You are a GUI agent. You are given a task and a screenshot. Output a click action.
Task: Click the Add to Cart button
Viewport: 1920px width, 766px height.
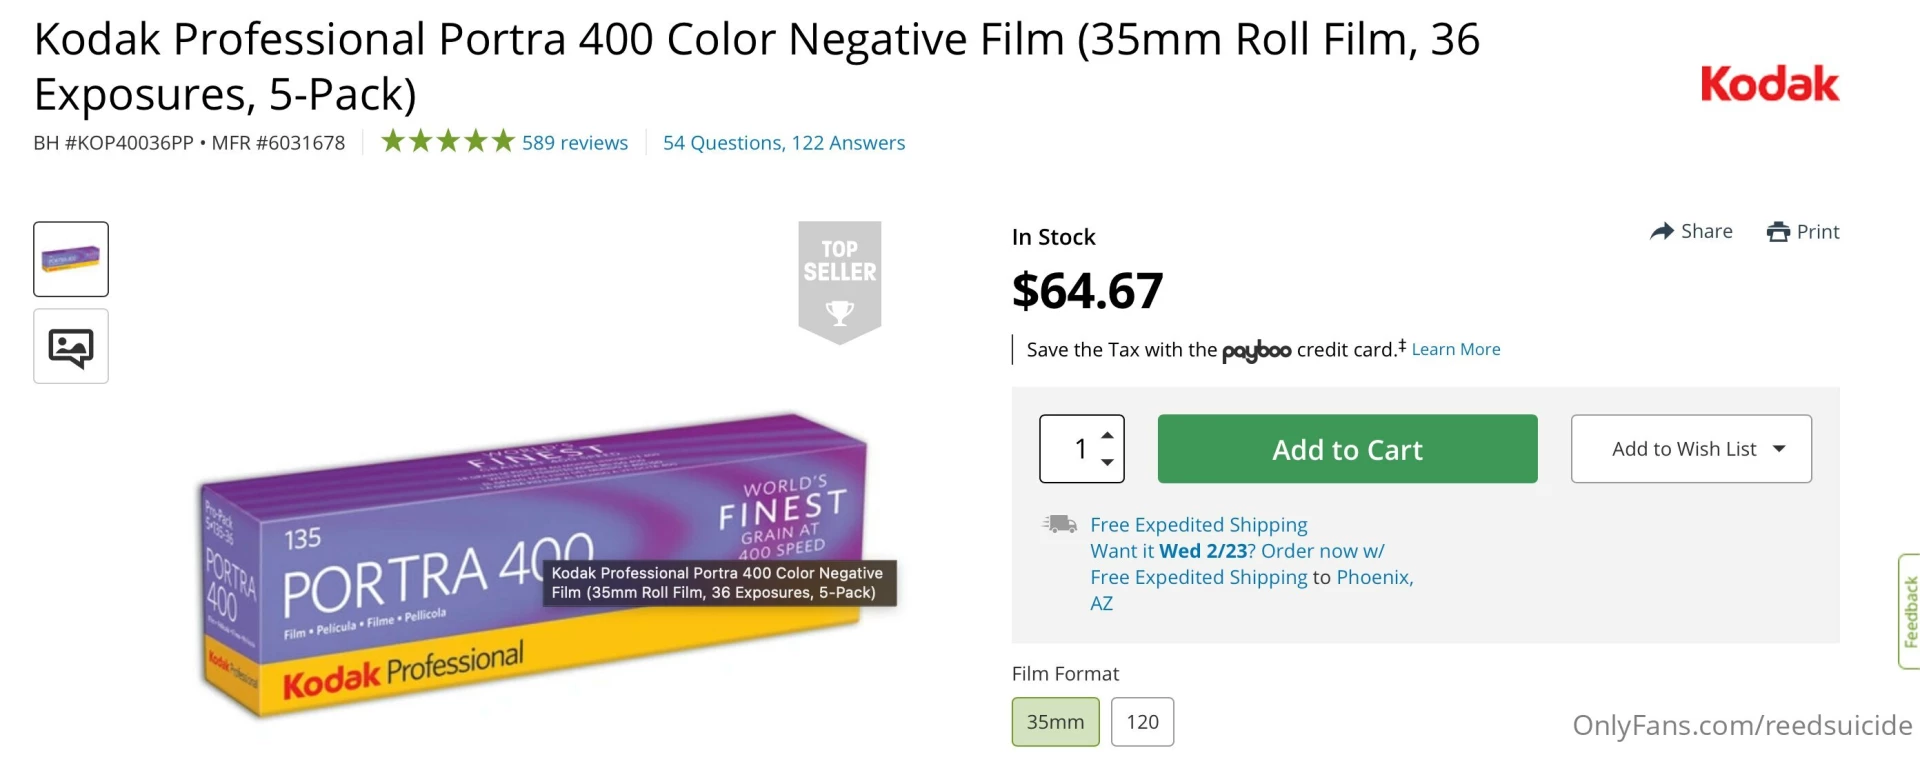click(1347, 449)
